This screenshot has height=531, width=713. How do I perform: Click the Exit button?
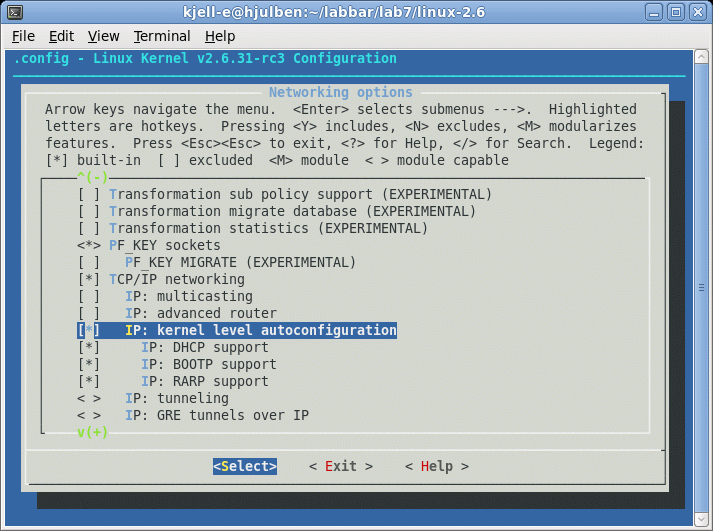341,466
